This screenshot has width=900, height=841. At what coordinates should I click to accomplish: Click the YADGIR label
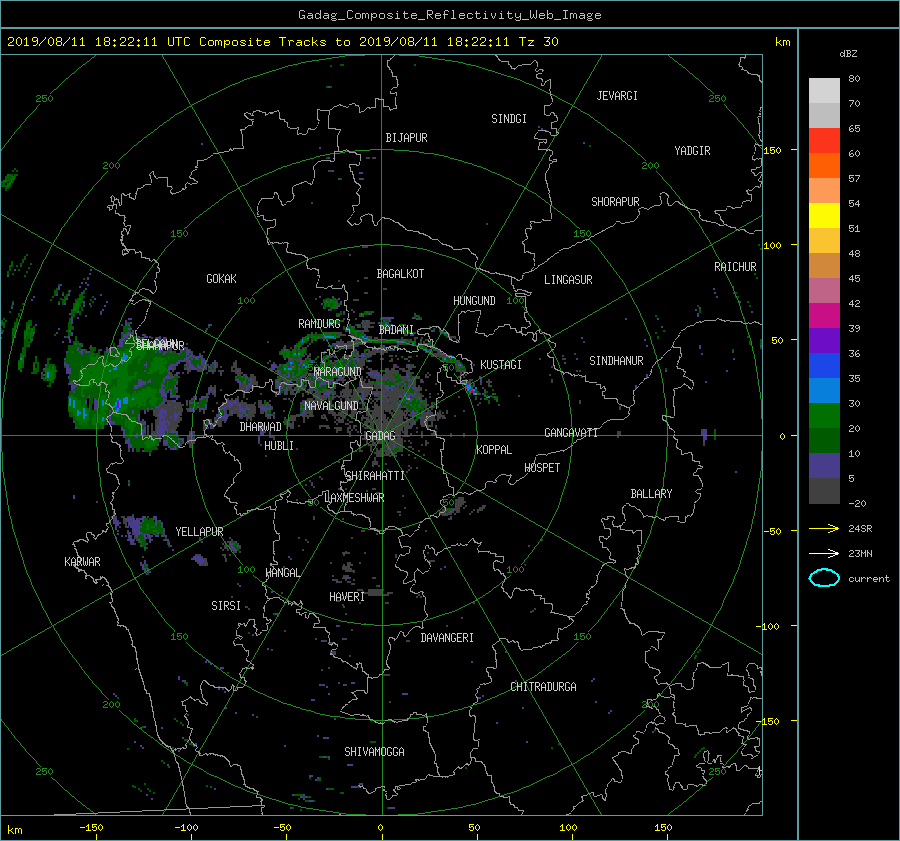692,151
